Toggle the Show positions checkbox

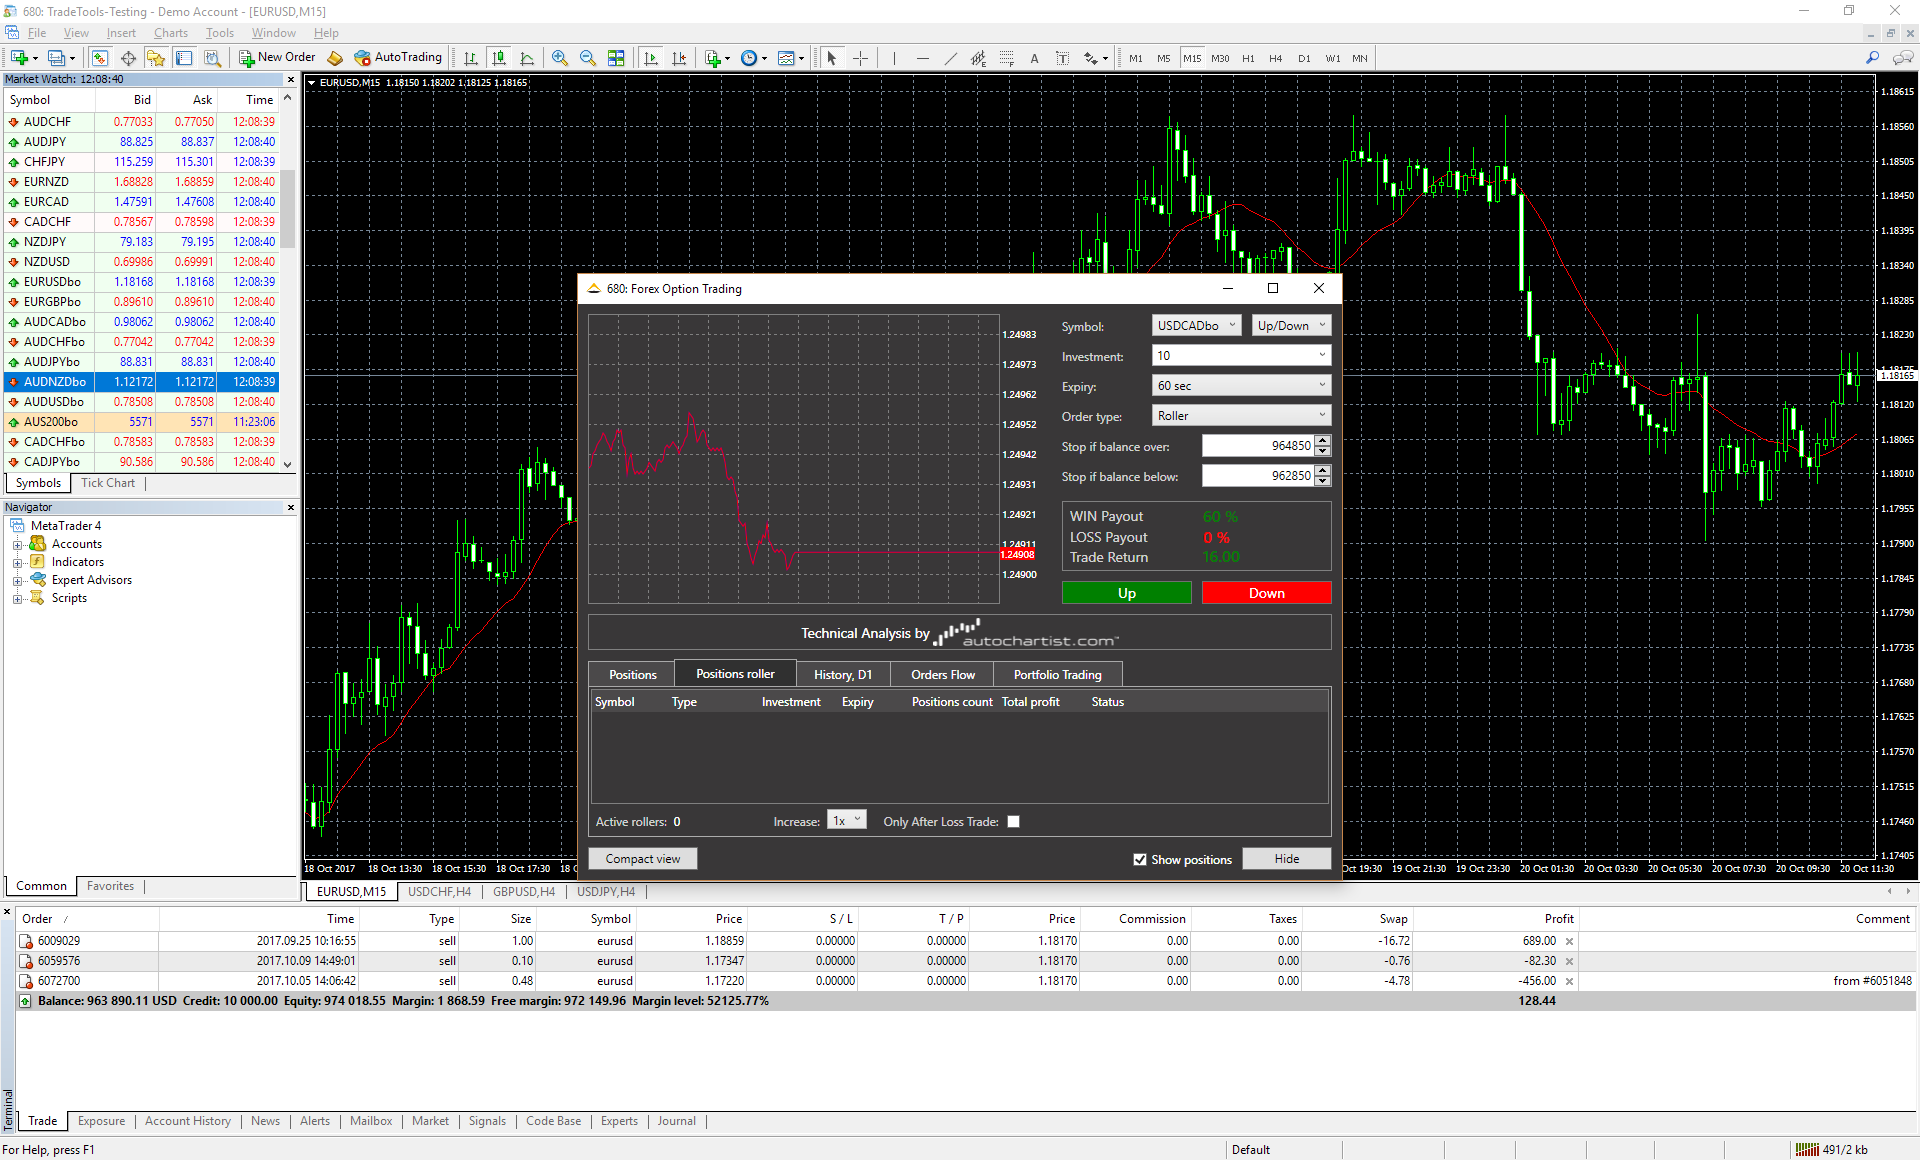point(1140,860)
